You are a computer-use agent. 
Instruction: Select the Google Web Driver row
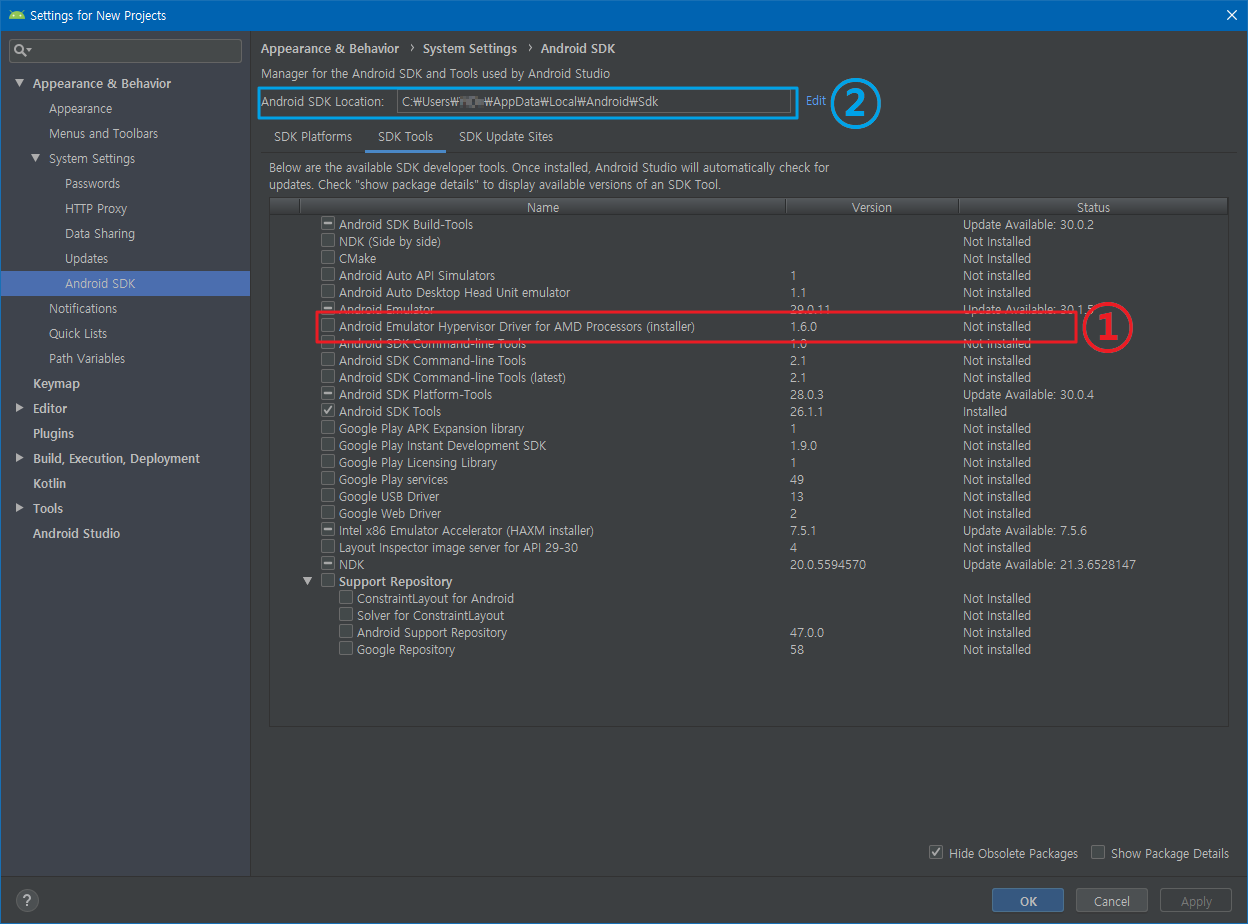click(x=748, y=513)
